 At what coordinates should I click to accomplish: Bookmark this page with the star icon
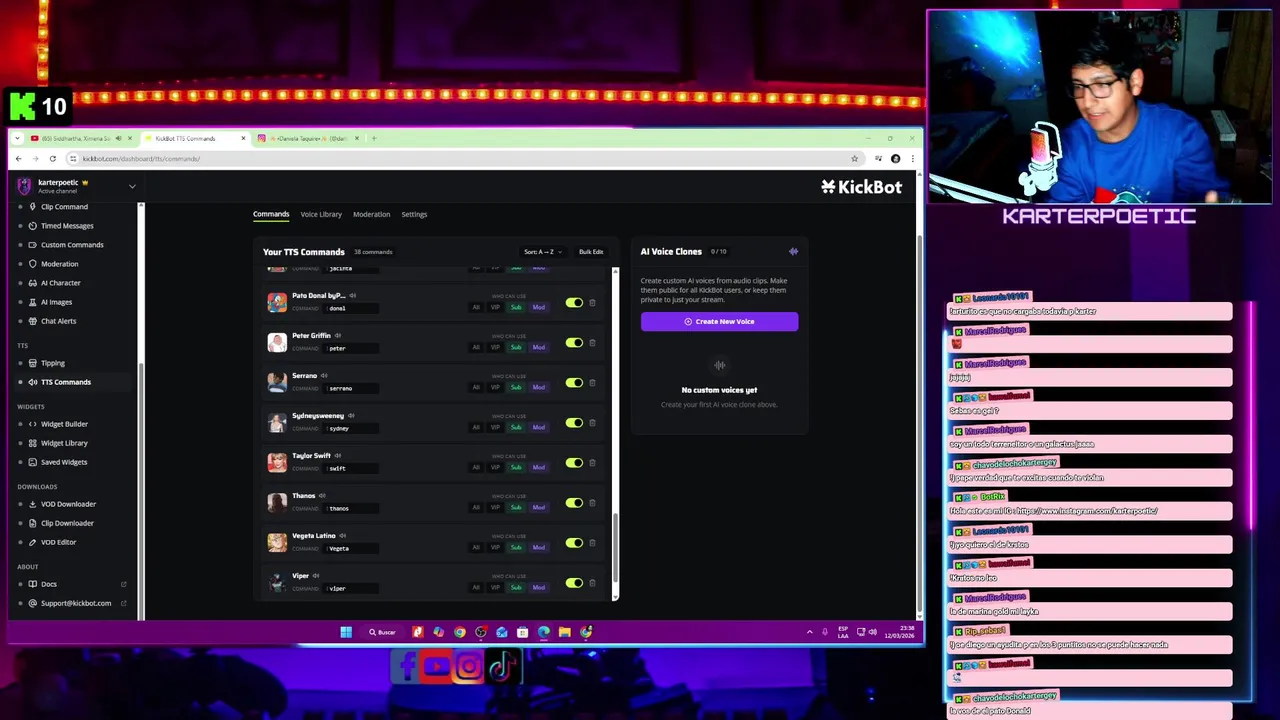854,158
